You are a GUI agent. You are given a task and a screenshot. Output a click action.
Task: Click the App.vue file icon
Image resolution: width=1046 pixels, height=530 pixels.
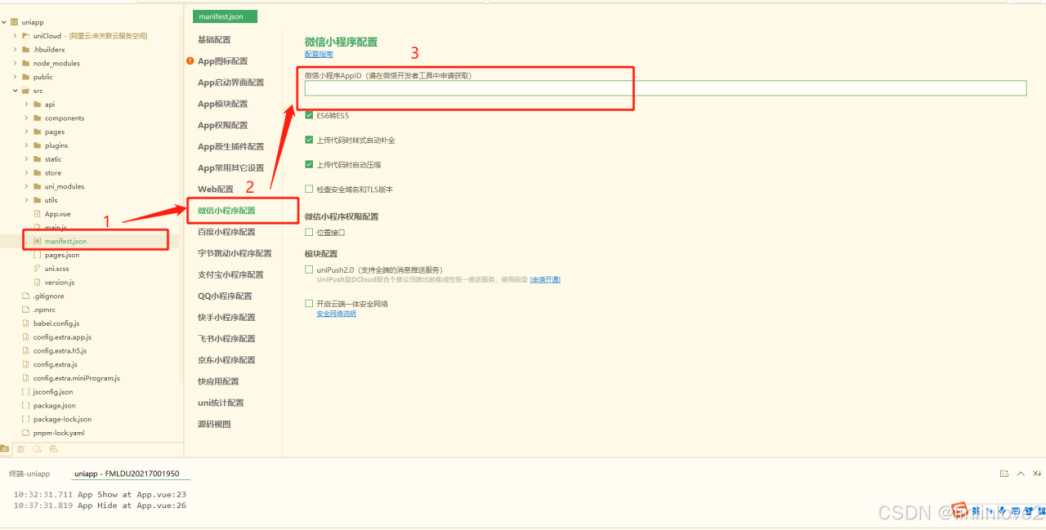pos(37,214)
